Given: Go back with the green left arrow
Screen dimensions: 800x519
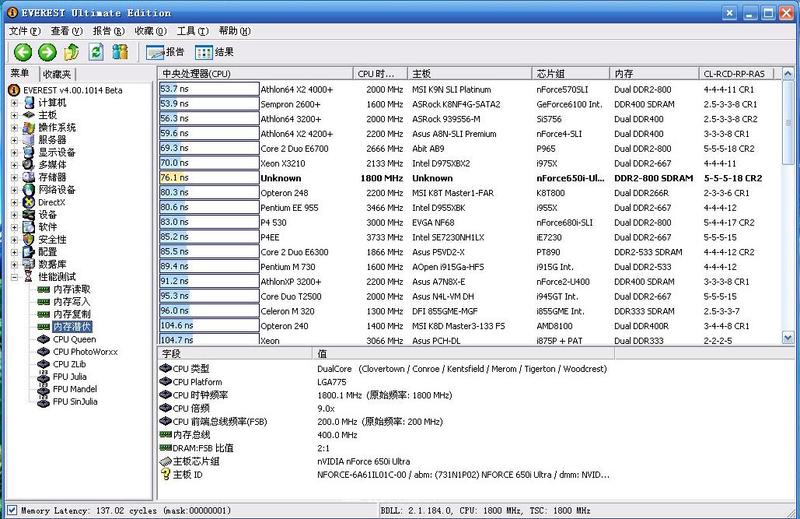Looking at the screenshot, I should click(22, 52).
